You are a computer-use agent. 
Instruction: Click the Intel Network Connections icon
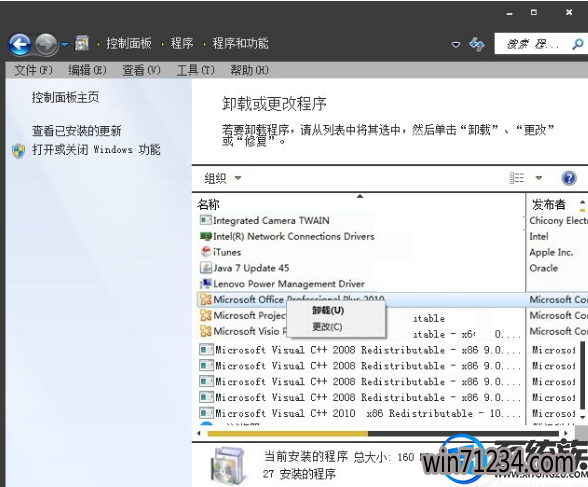coord(206,236)
